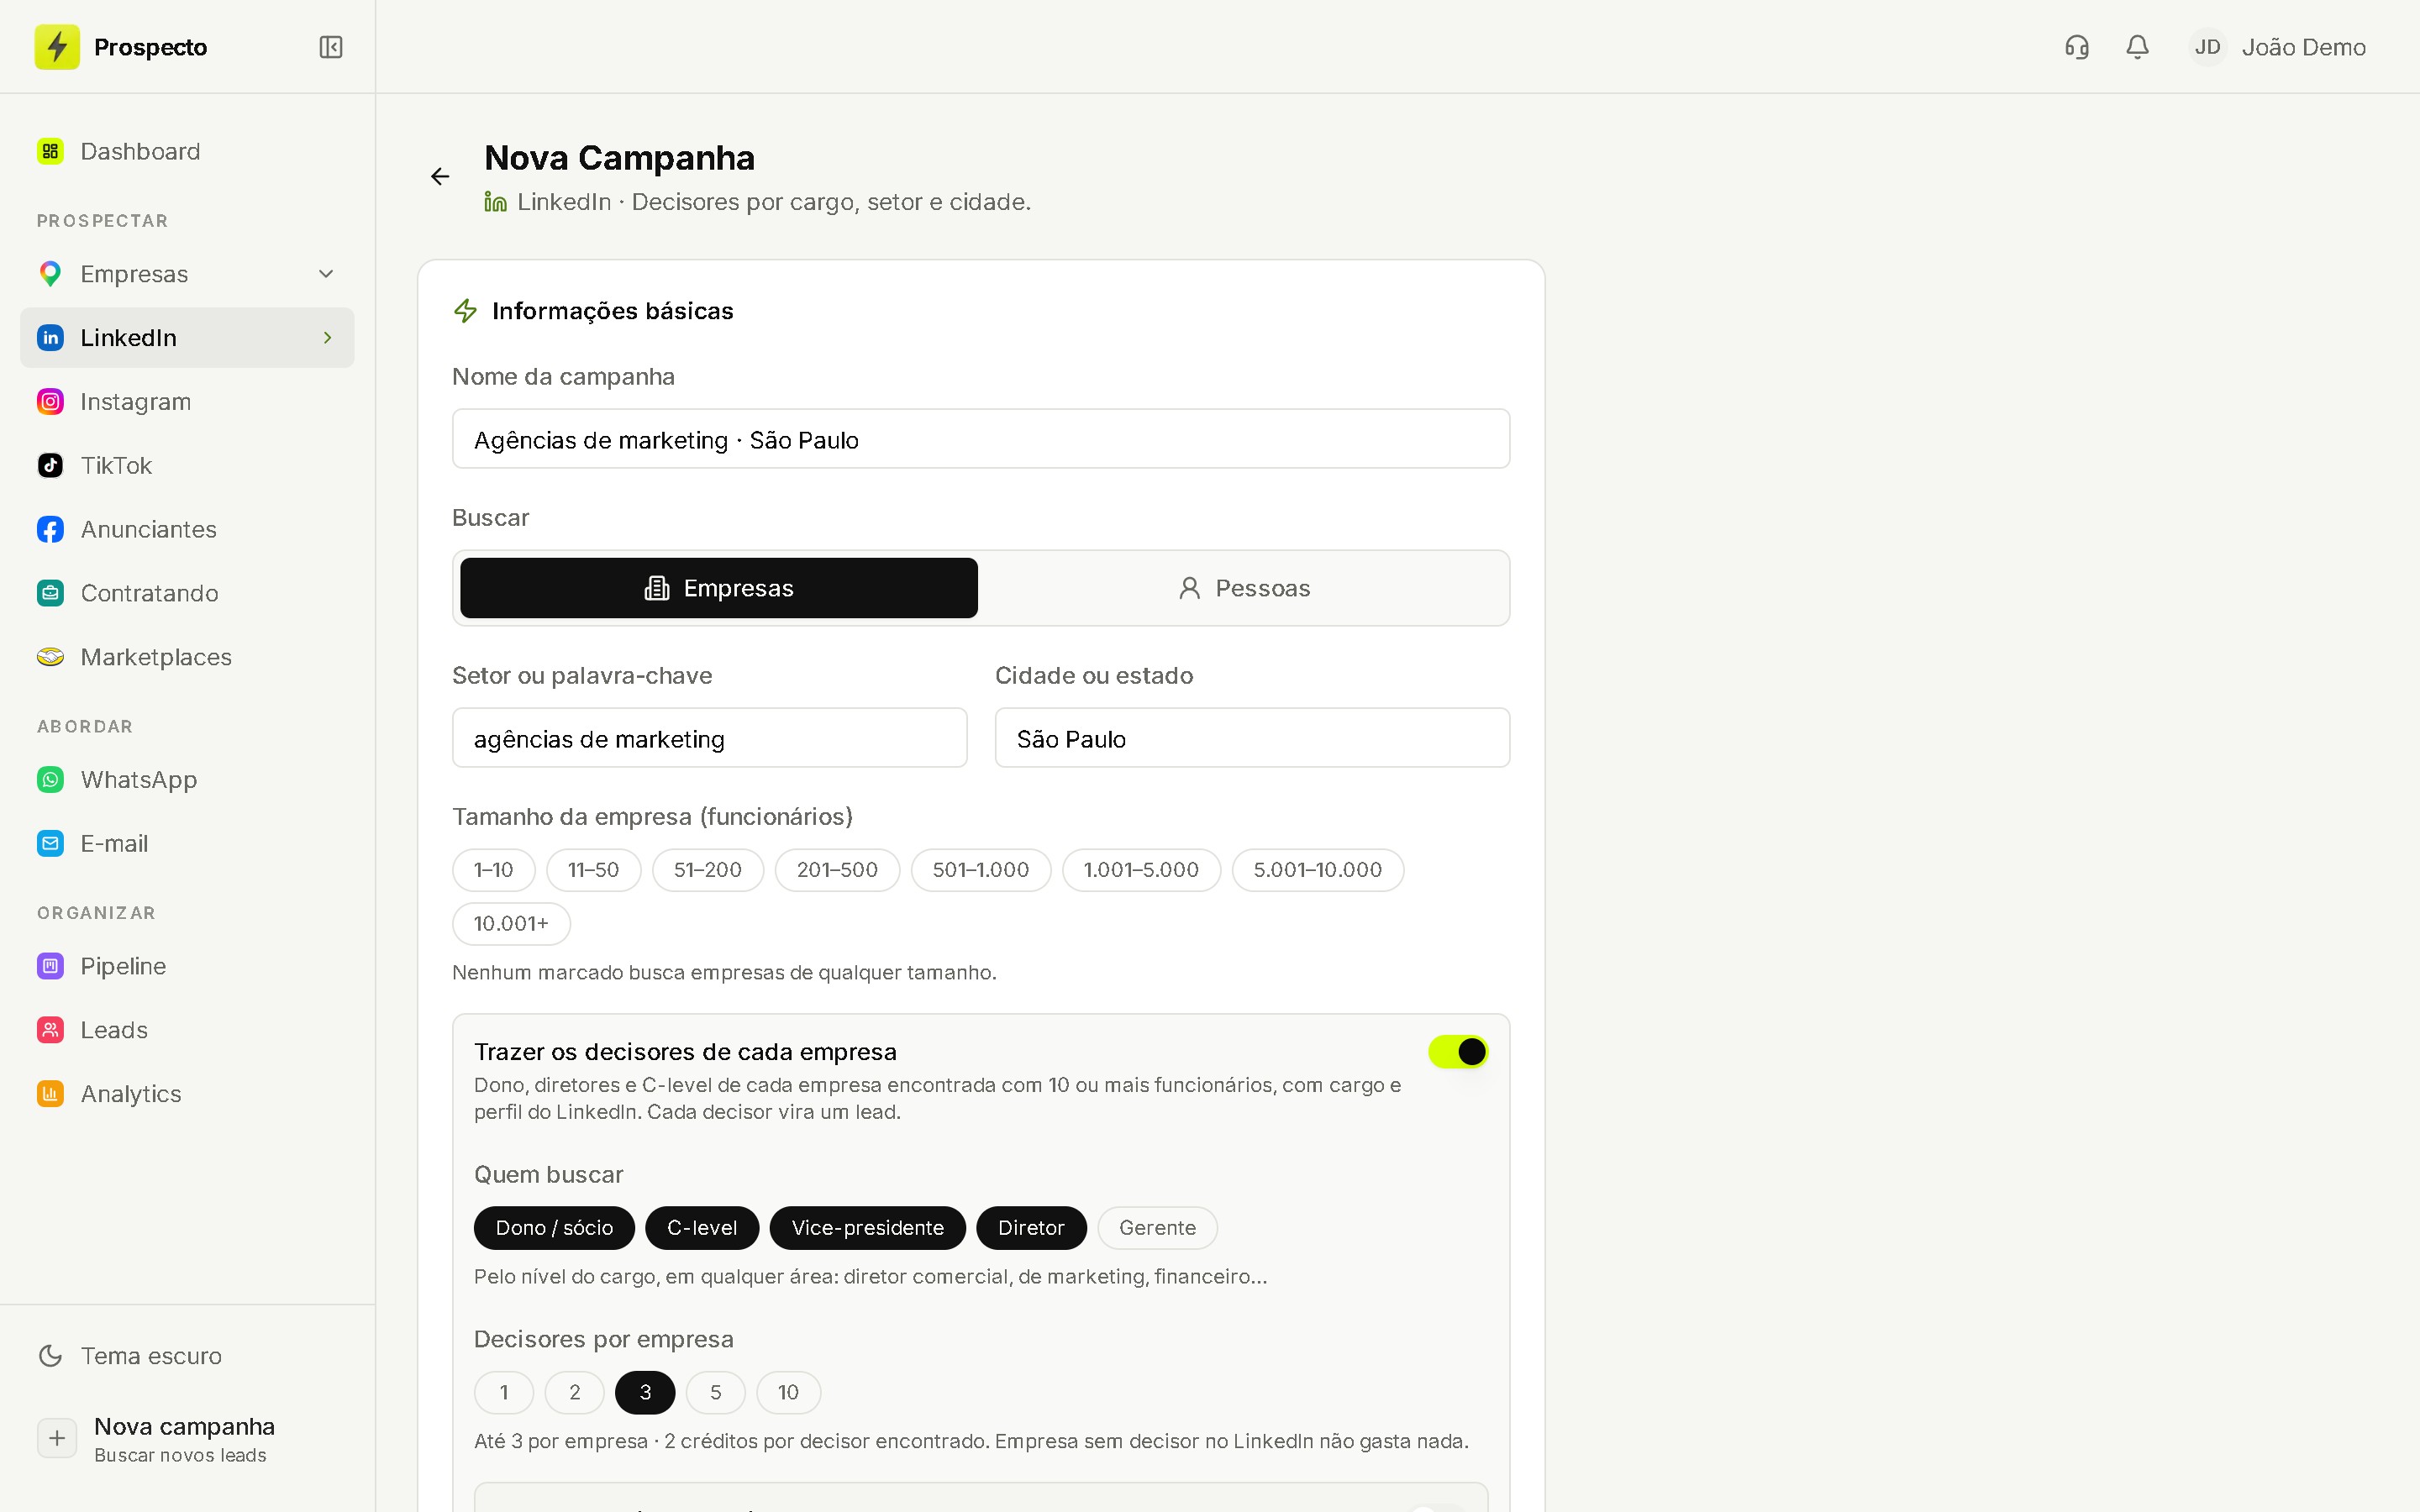Click the moon icon for Tema escuro
The width and height of the screenshot is (2420, 1512).
[50, 1356]
